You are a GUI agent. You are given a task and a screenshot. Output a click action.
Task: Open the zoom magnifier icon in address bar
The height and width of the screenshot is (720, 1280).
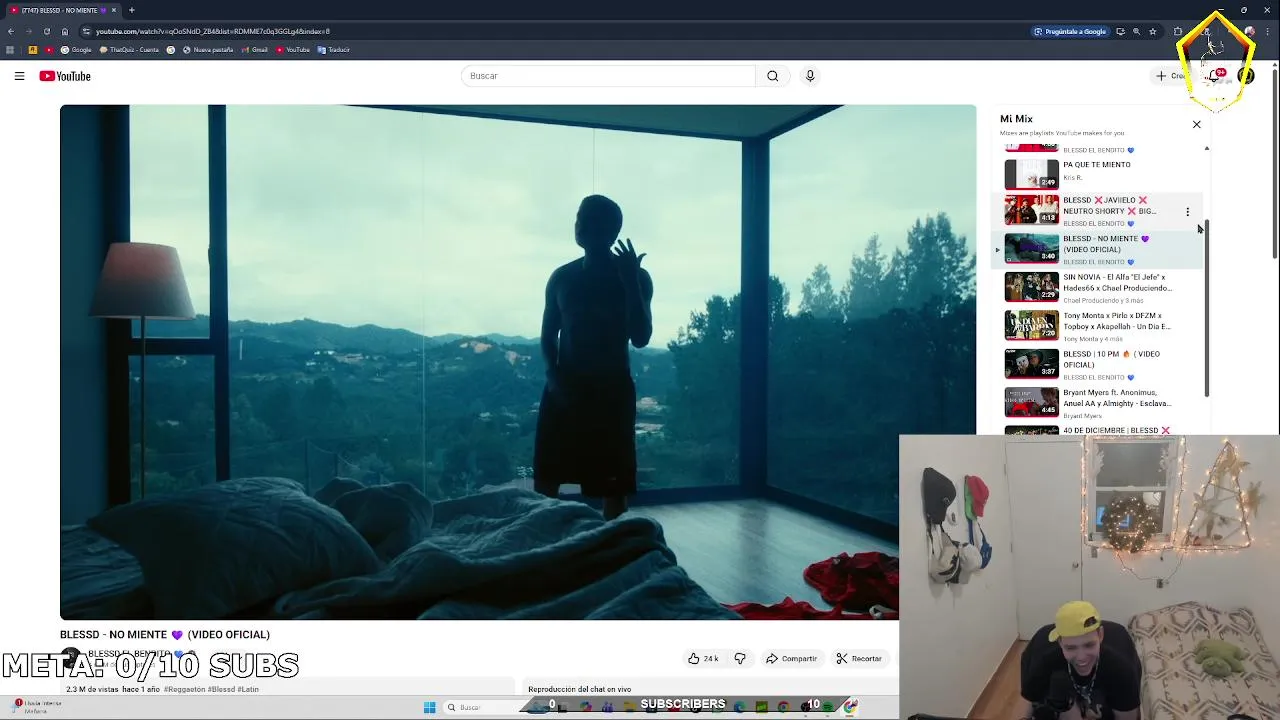click(1136, 31)
